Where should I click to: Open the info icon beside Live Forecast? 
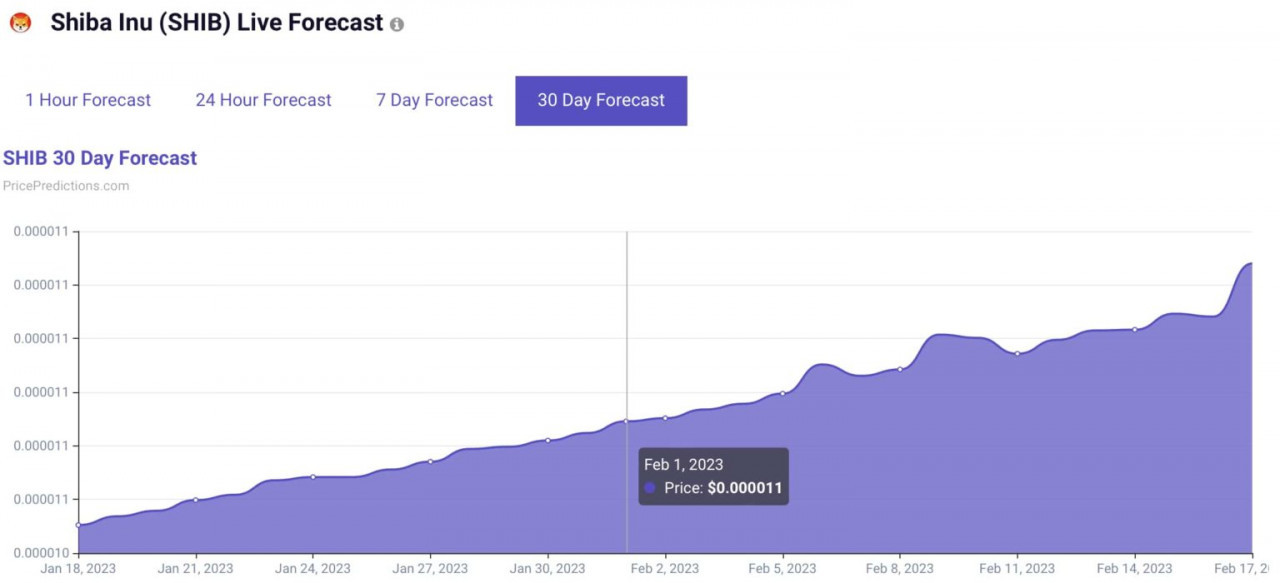pyautogui.click(x=397, y=24)
